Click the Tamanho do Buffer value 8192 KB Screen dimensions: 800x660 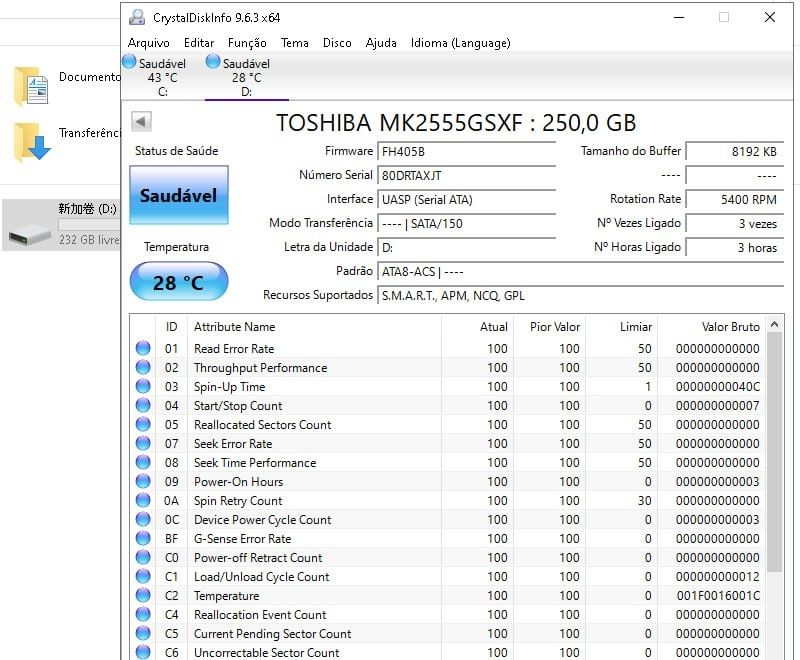[x=735, y=151]
